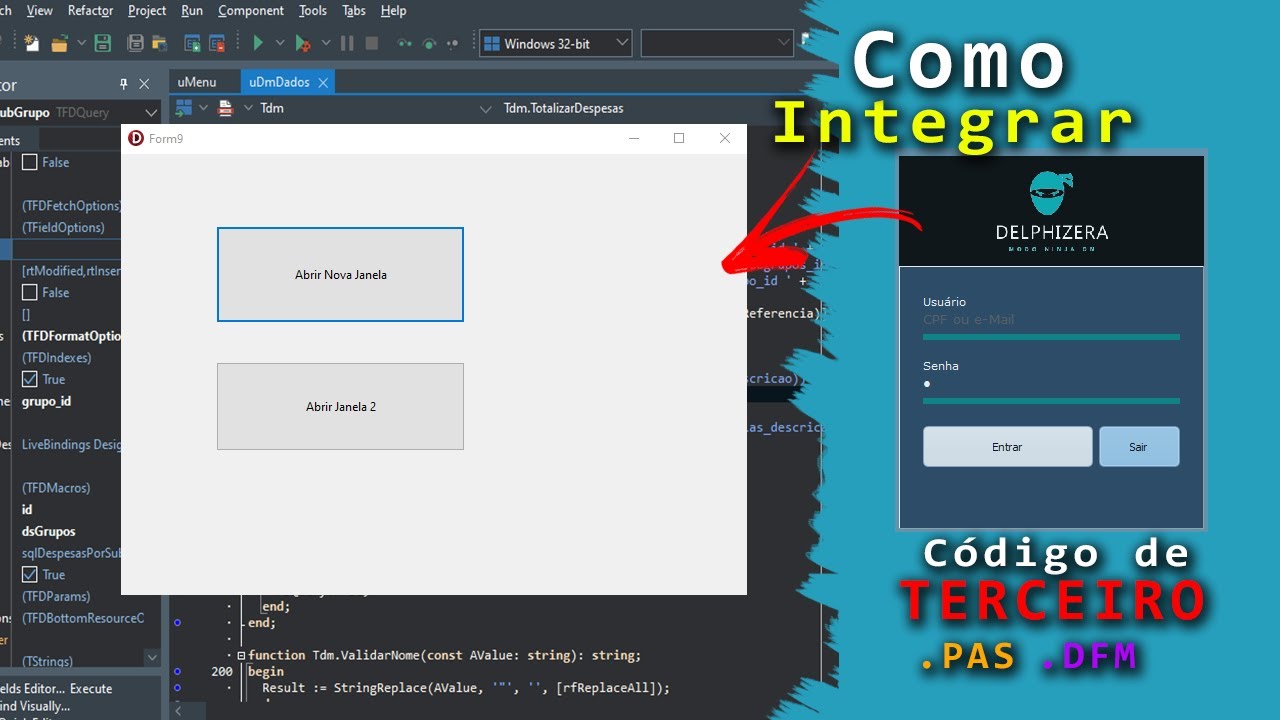This screenshot has height=720, width=1280.
Task: Click the green Save floppy icon
Action: 102,43
